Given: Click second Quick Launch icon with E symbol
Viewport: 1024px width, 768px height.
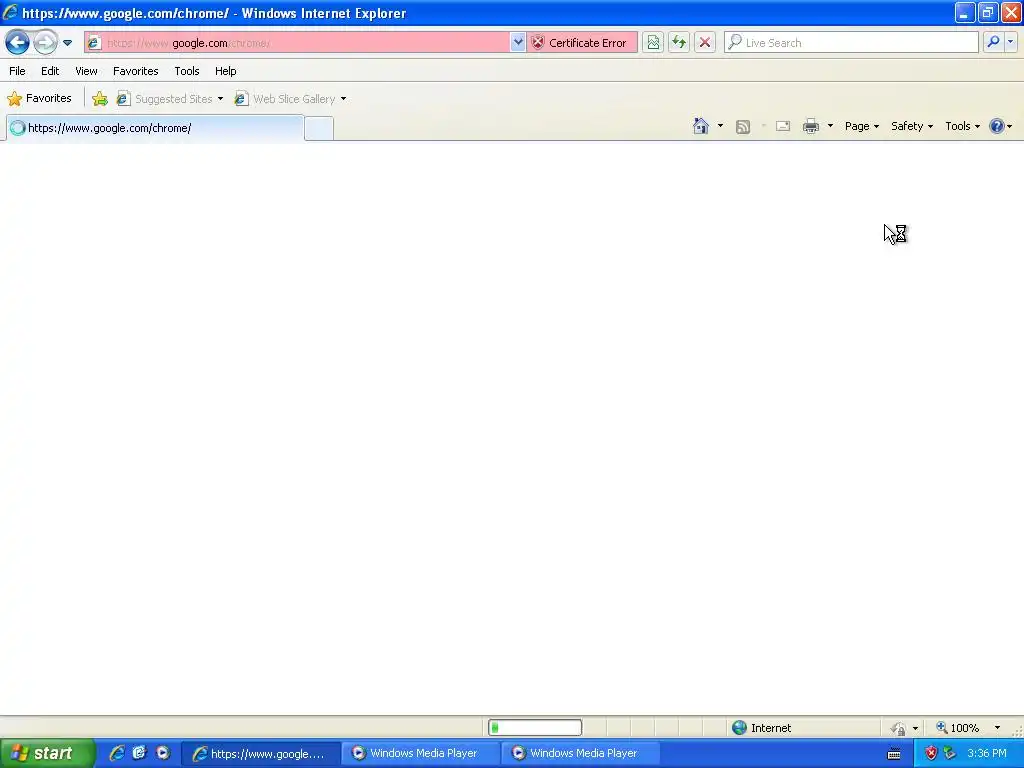Looking at the screenshot, I should (139, 753).
